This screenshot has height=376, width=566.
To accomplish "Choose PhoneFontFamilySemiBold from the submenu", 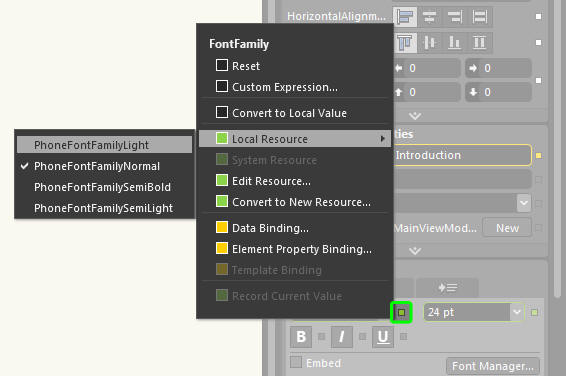I will 103,187.
